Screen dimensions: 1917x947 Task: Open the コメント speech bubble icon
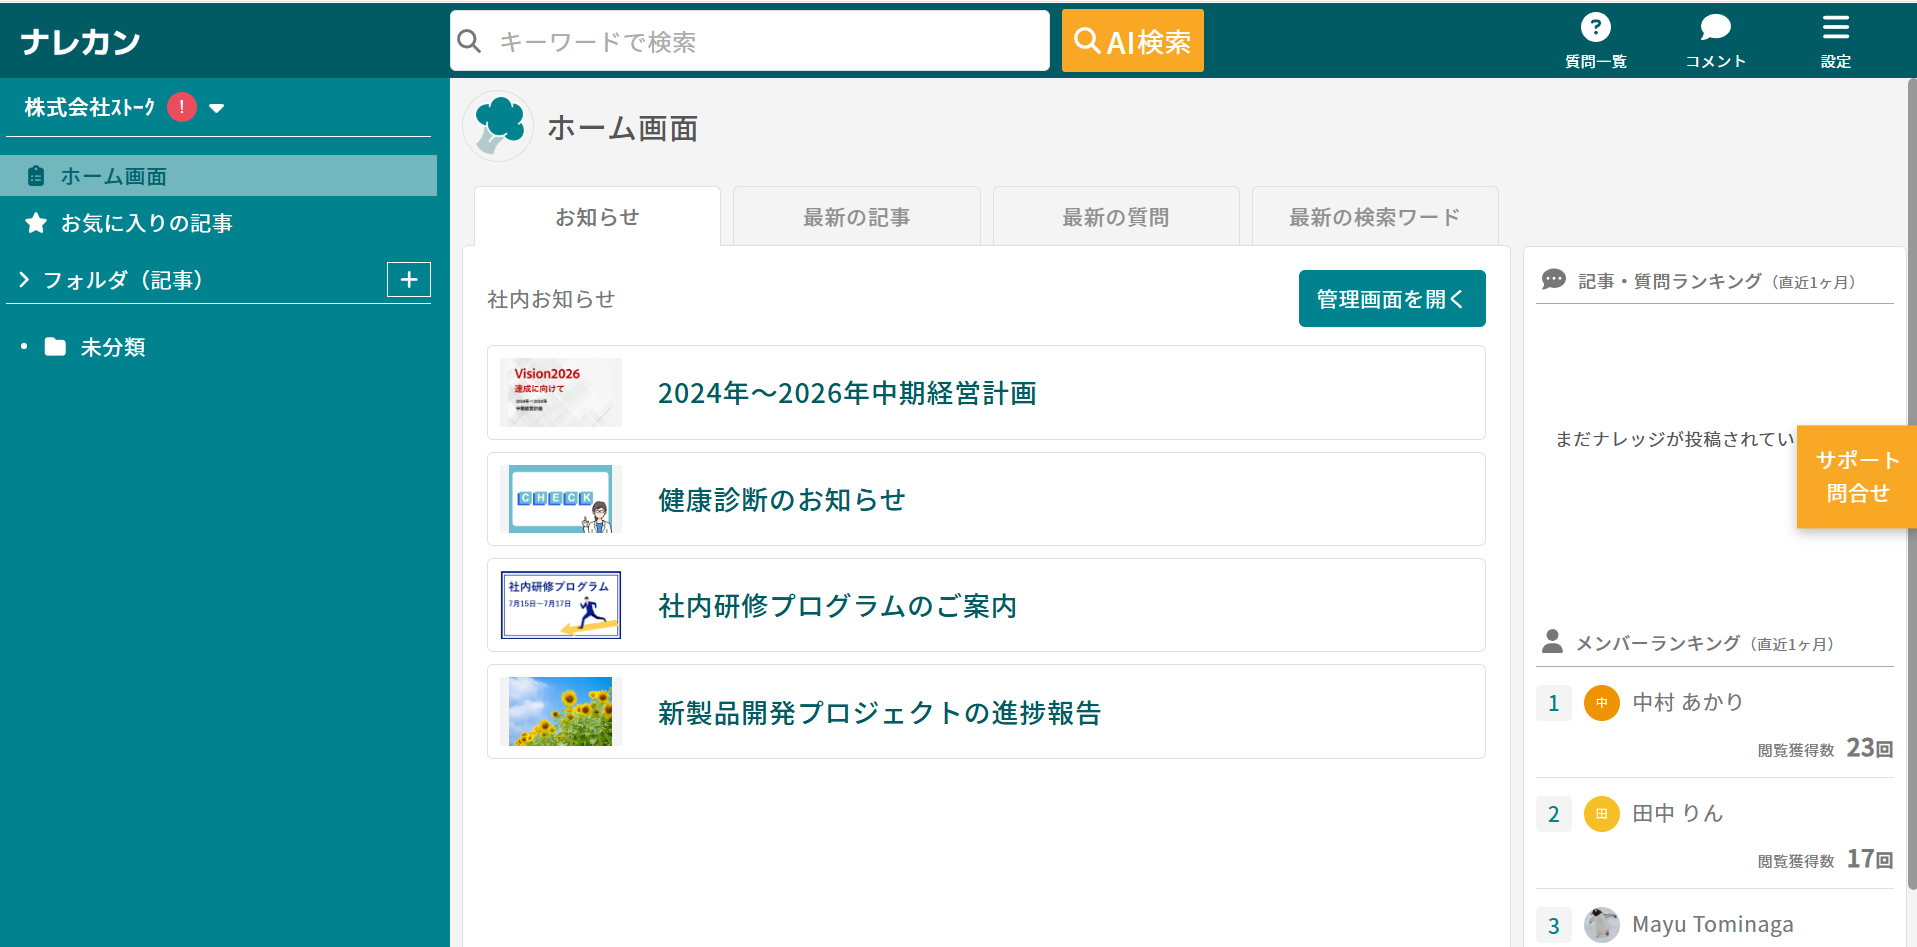click(x=1715, y=28)
